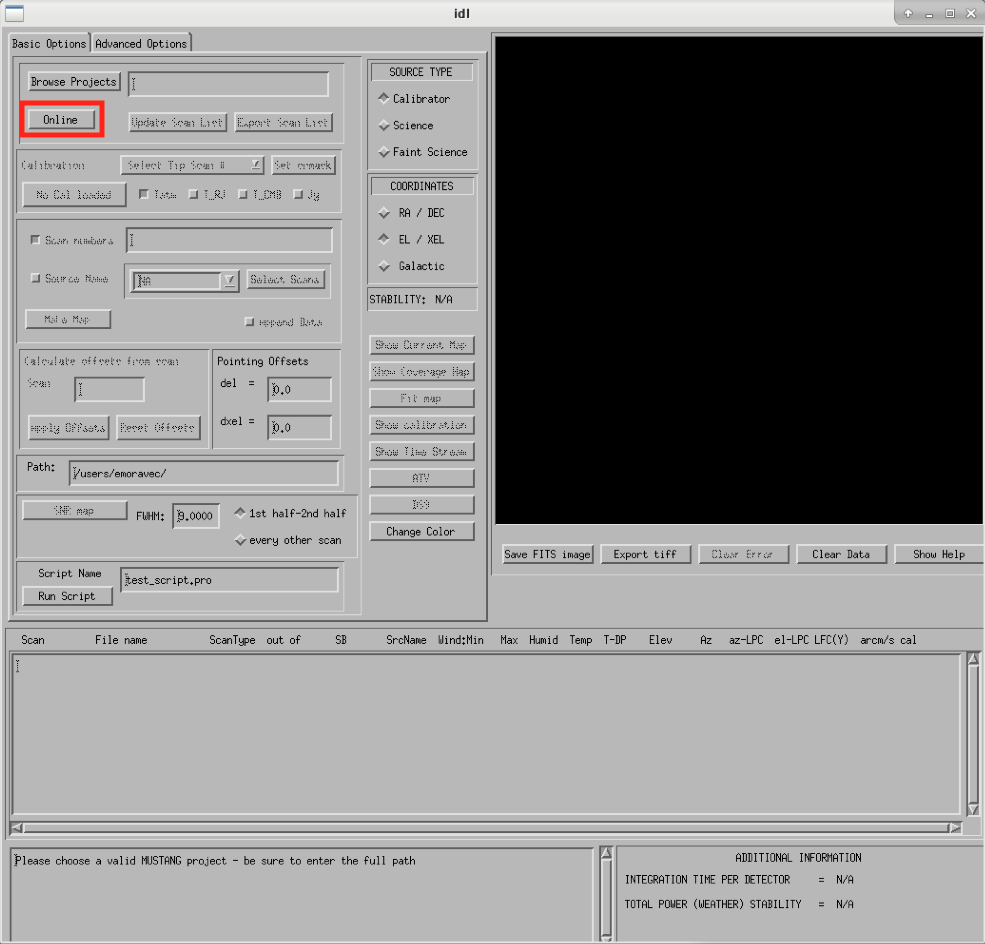Click Export Scan List button
985x944 pixels.
point(283,122)
